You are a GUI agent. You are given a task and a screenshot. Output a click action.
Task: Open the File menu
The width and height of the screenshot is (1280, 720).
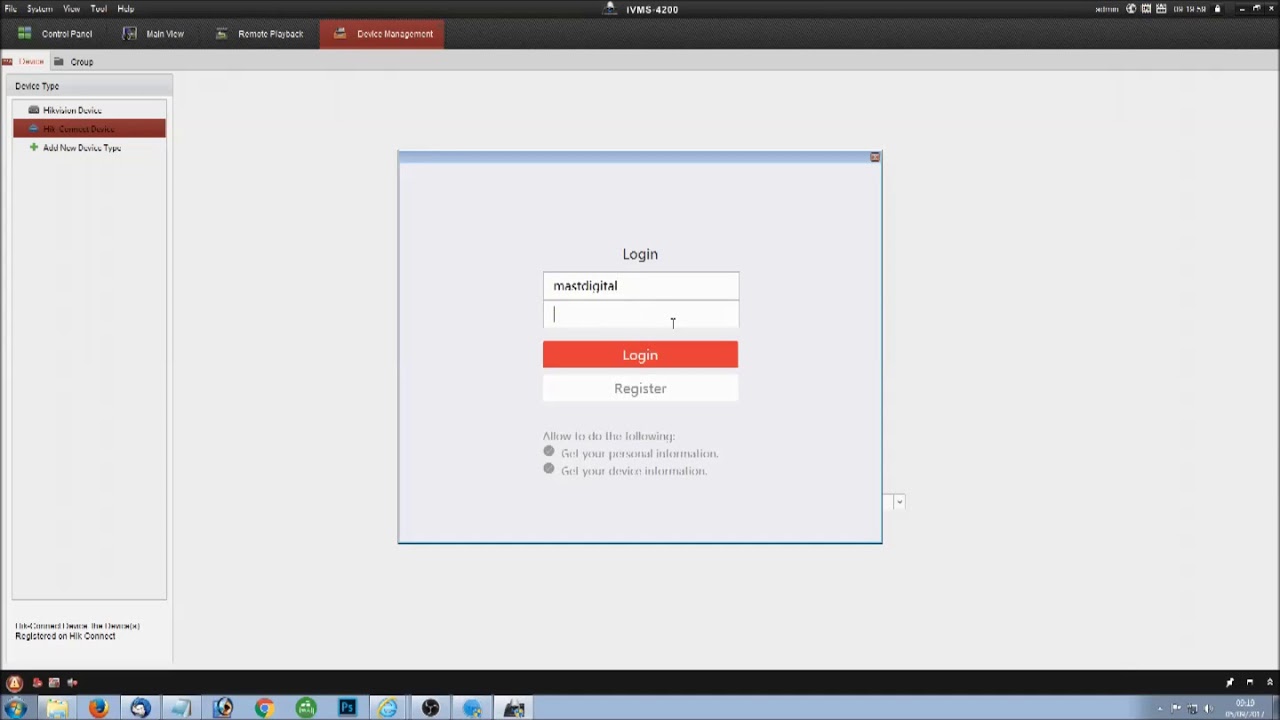click(x=10, y=9)
